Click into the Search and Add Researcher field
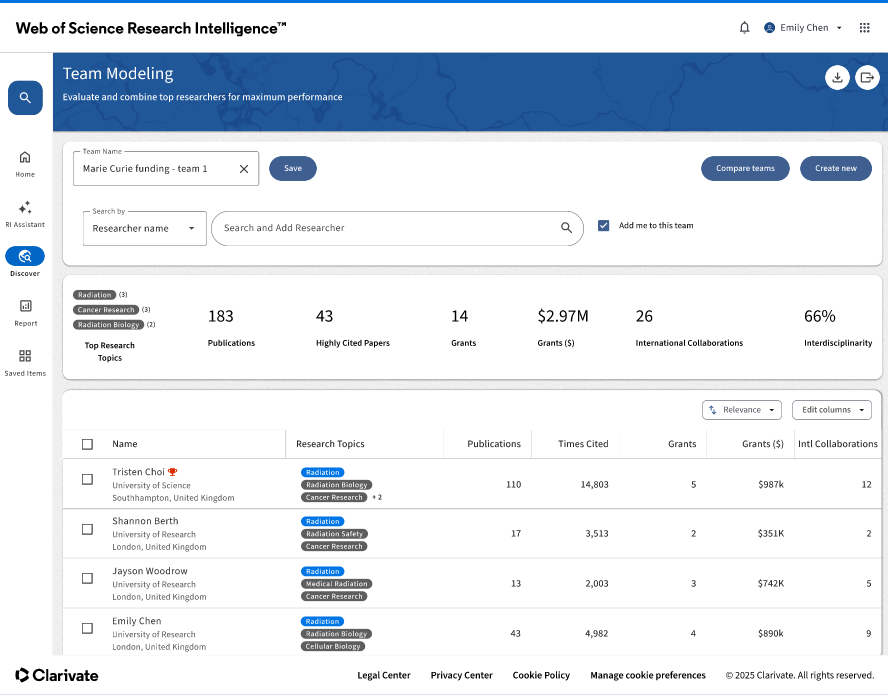This screenshot has height=695, width=888. pyautogui.click(x=385, y=228)
